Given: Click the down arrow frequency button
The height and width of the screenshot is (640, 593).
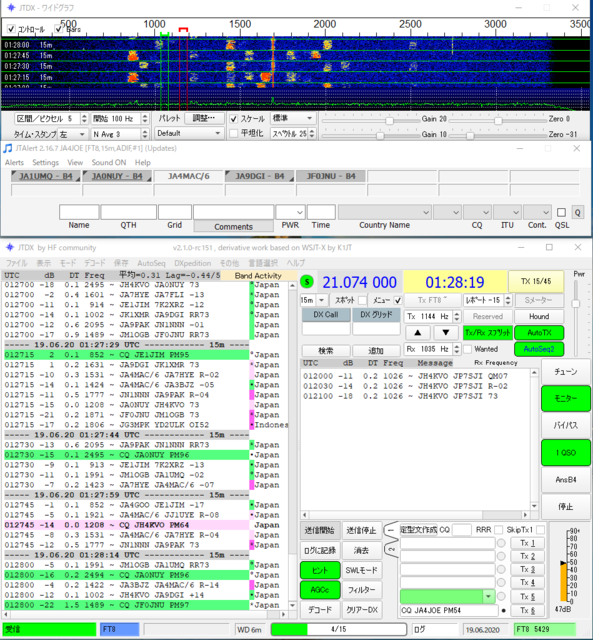Looking at the screenshot, I should pyautogui.click(x=446, y=333).
